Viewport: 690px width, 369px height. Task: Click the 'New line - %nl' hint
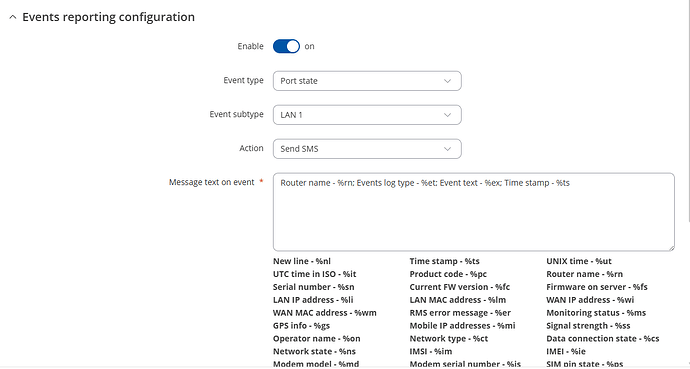point(302,261)
